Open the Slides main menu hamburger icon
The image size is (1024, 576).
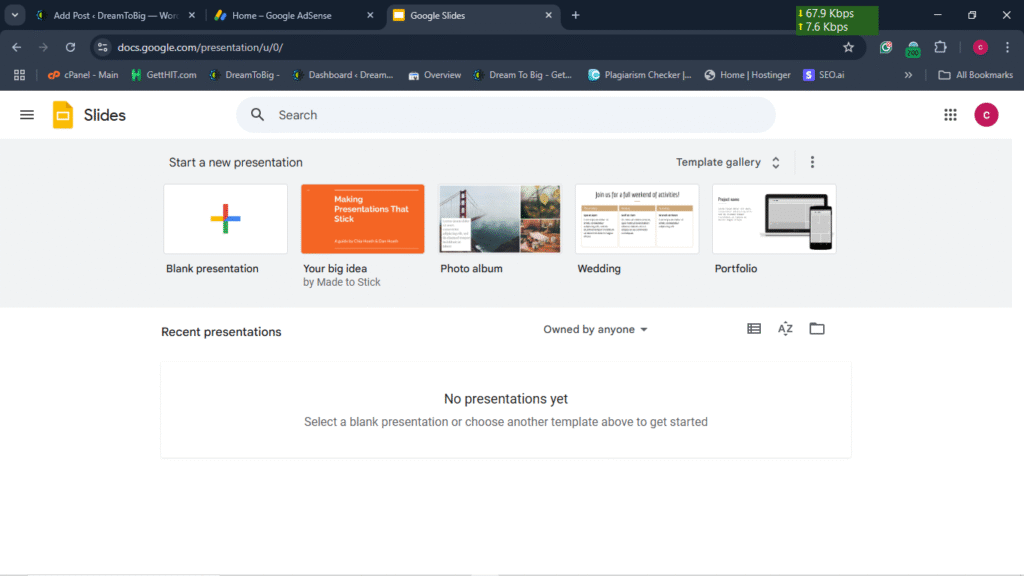click(27, 115)
